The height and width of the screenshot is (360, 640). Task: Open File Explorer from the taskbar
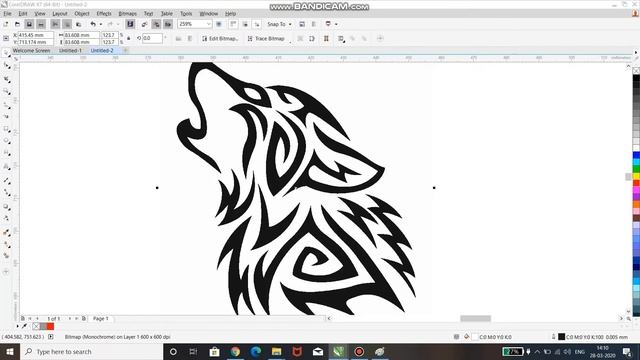pyautogui.click(x=276, y=351)
